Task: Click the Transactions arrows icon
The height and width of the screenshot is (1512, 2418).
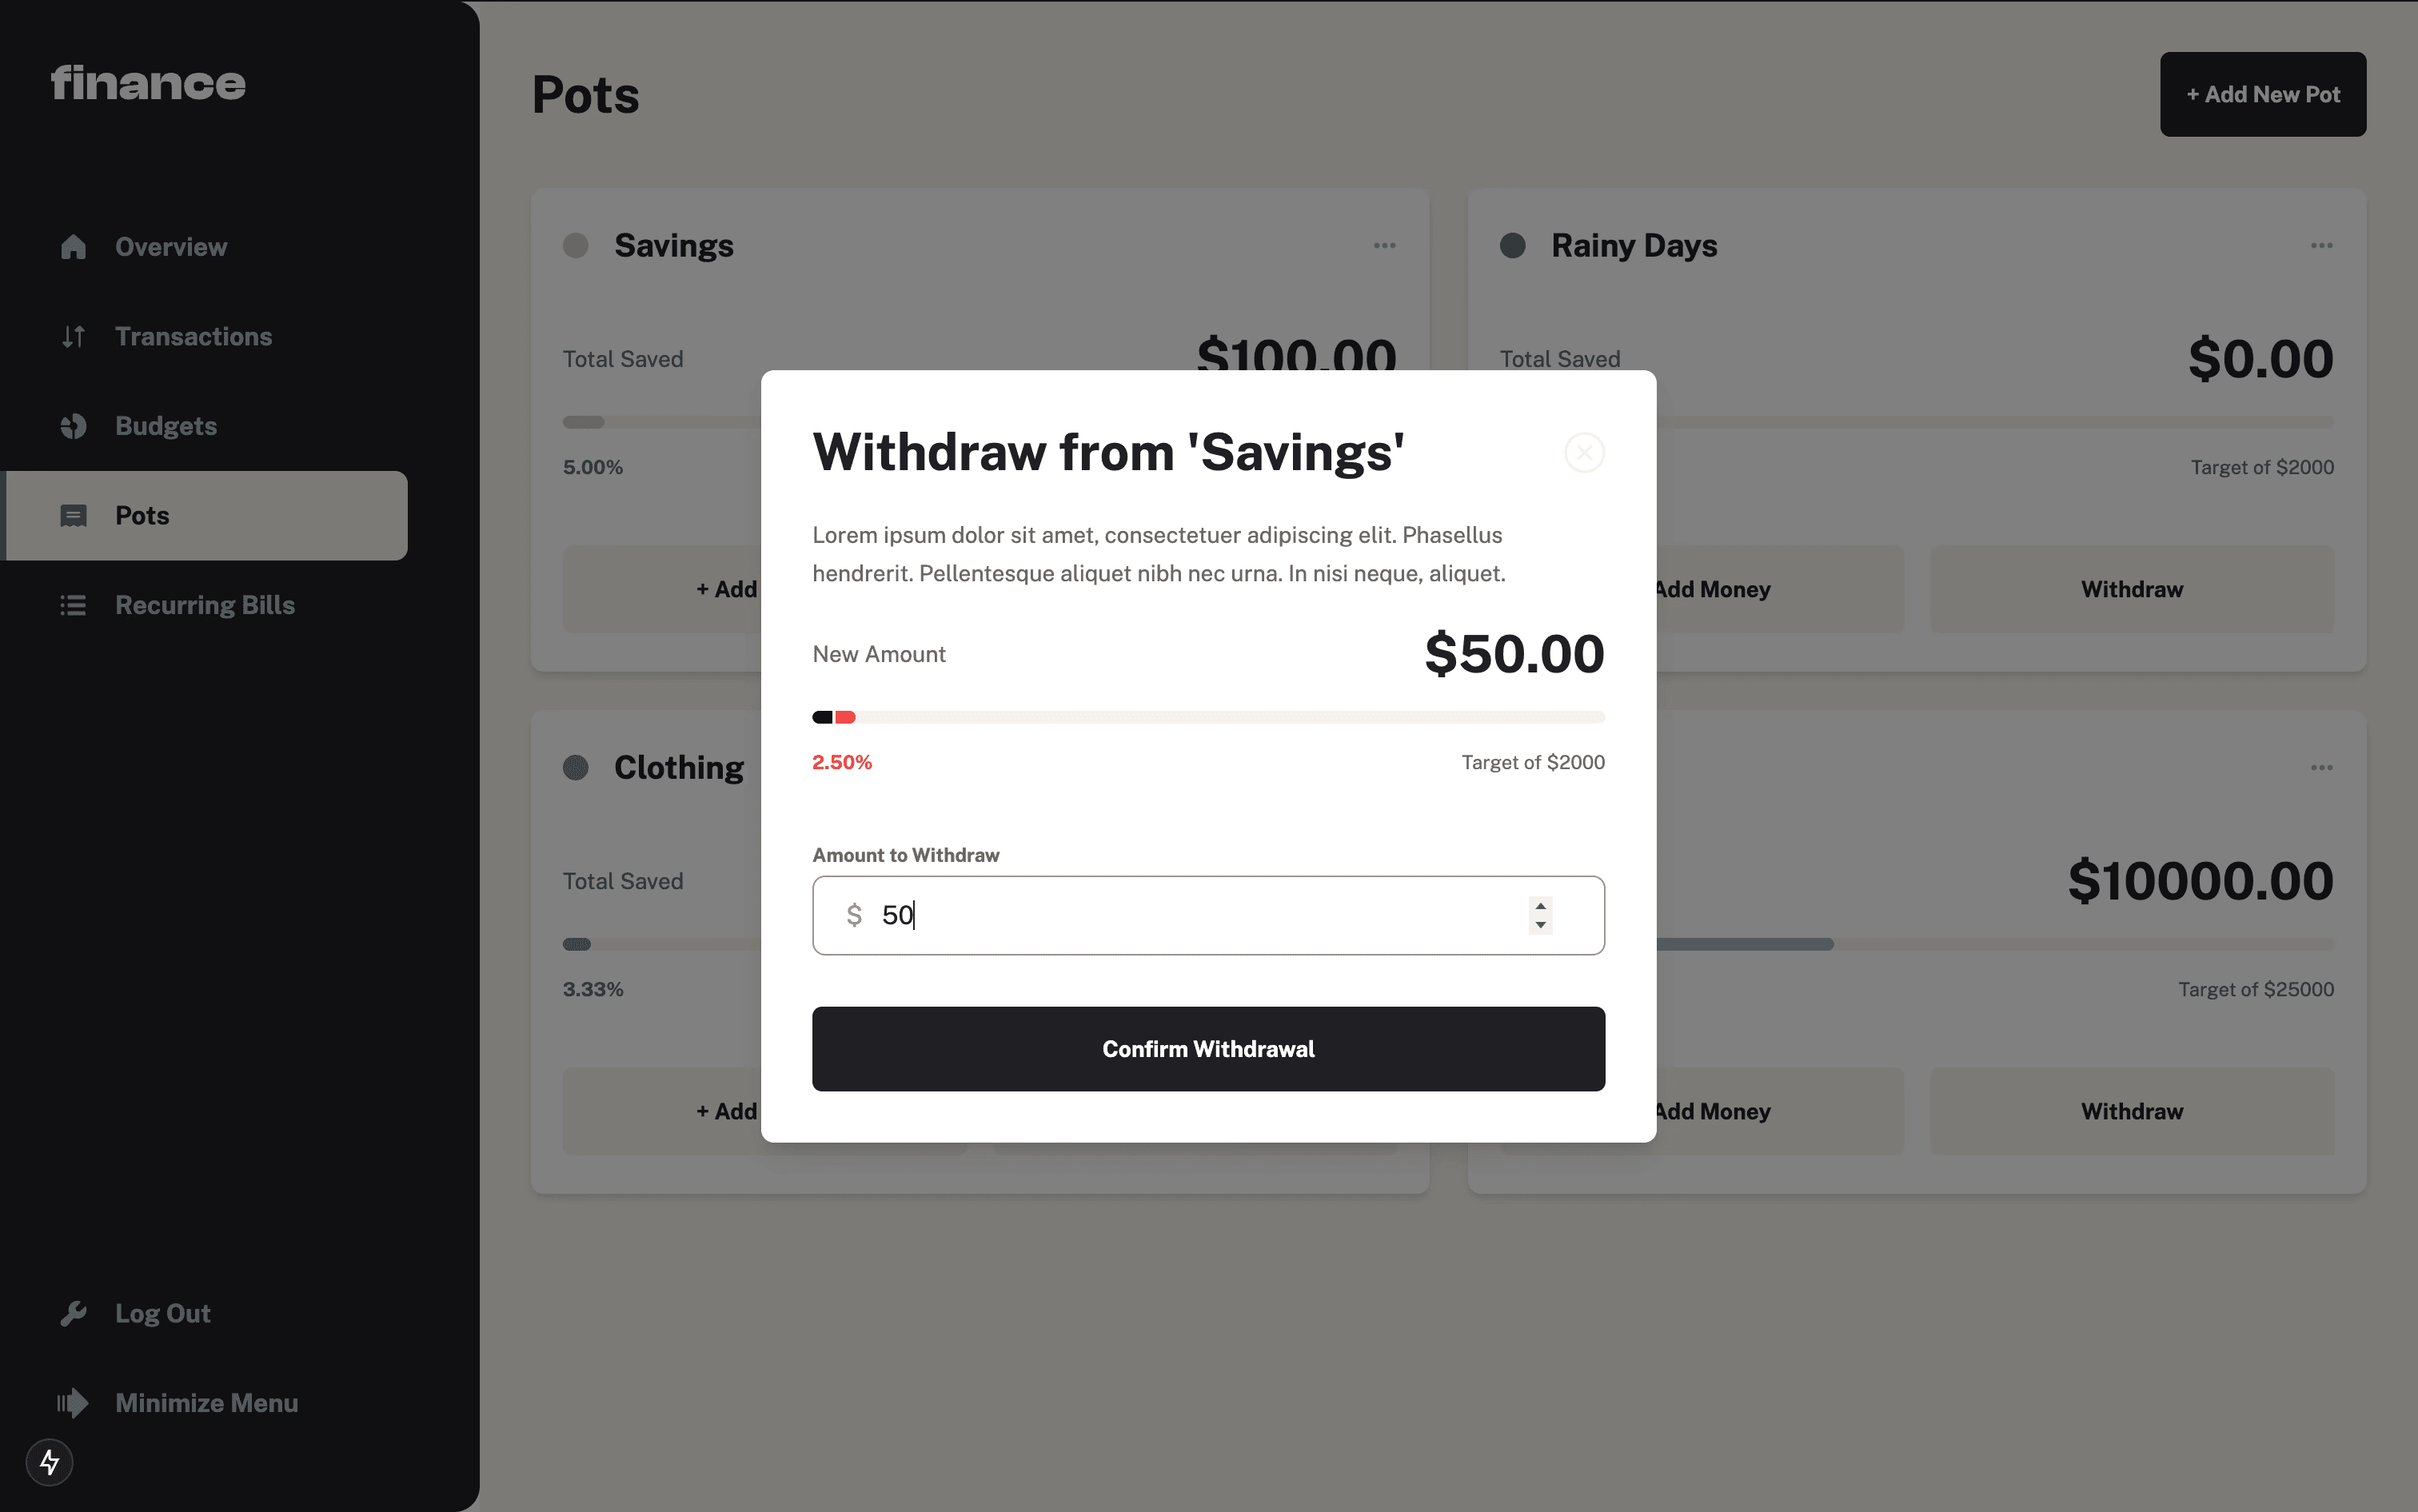Action: tap(73, 336)
